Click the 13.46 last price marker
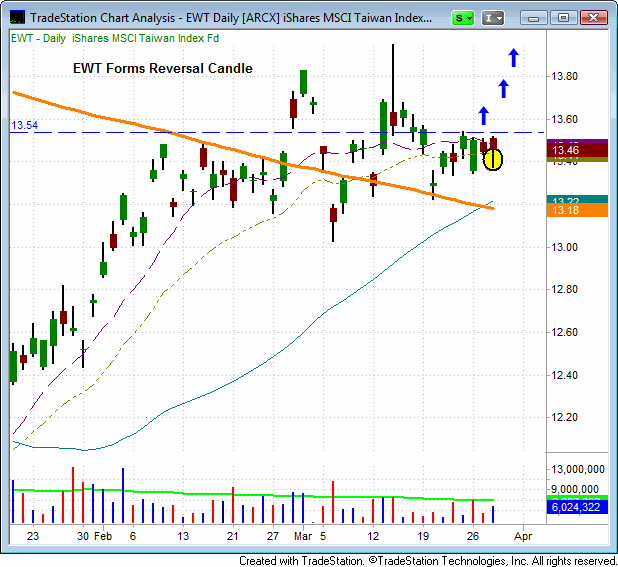618x567 pixels. [577, 150]
